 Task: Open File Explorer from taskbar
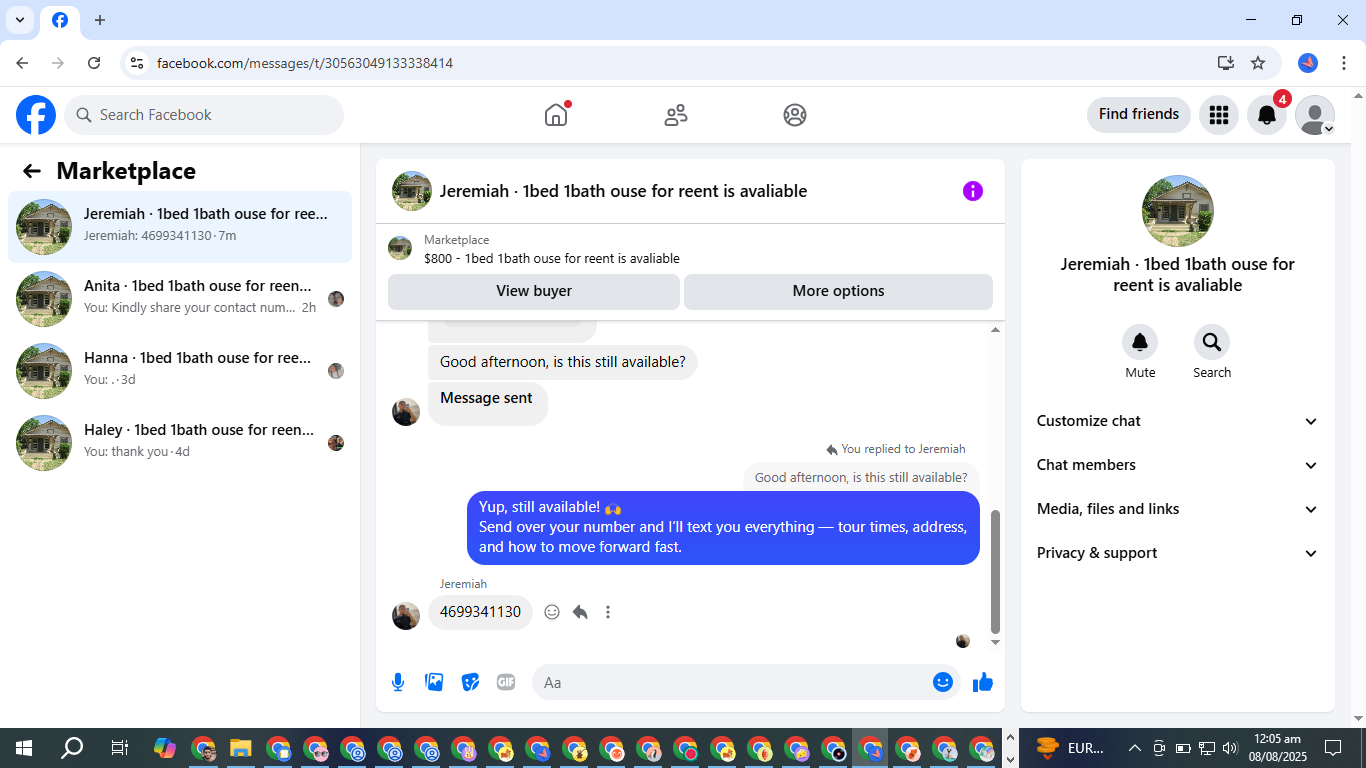click(240, 748)
